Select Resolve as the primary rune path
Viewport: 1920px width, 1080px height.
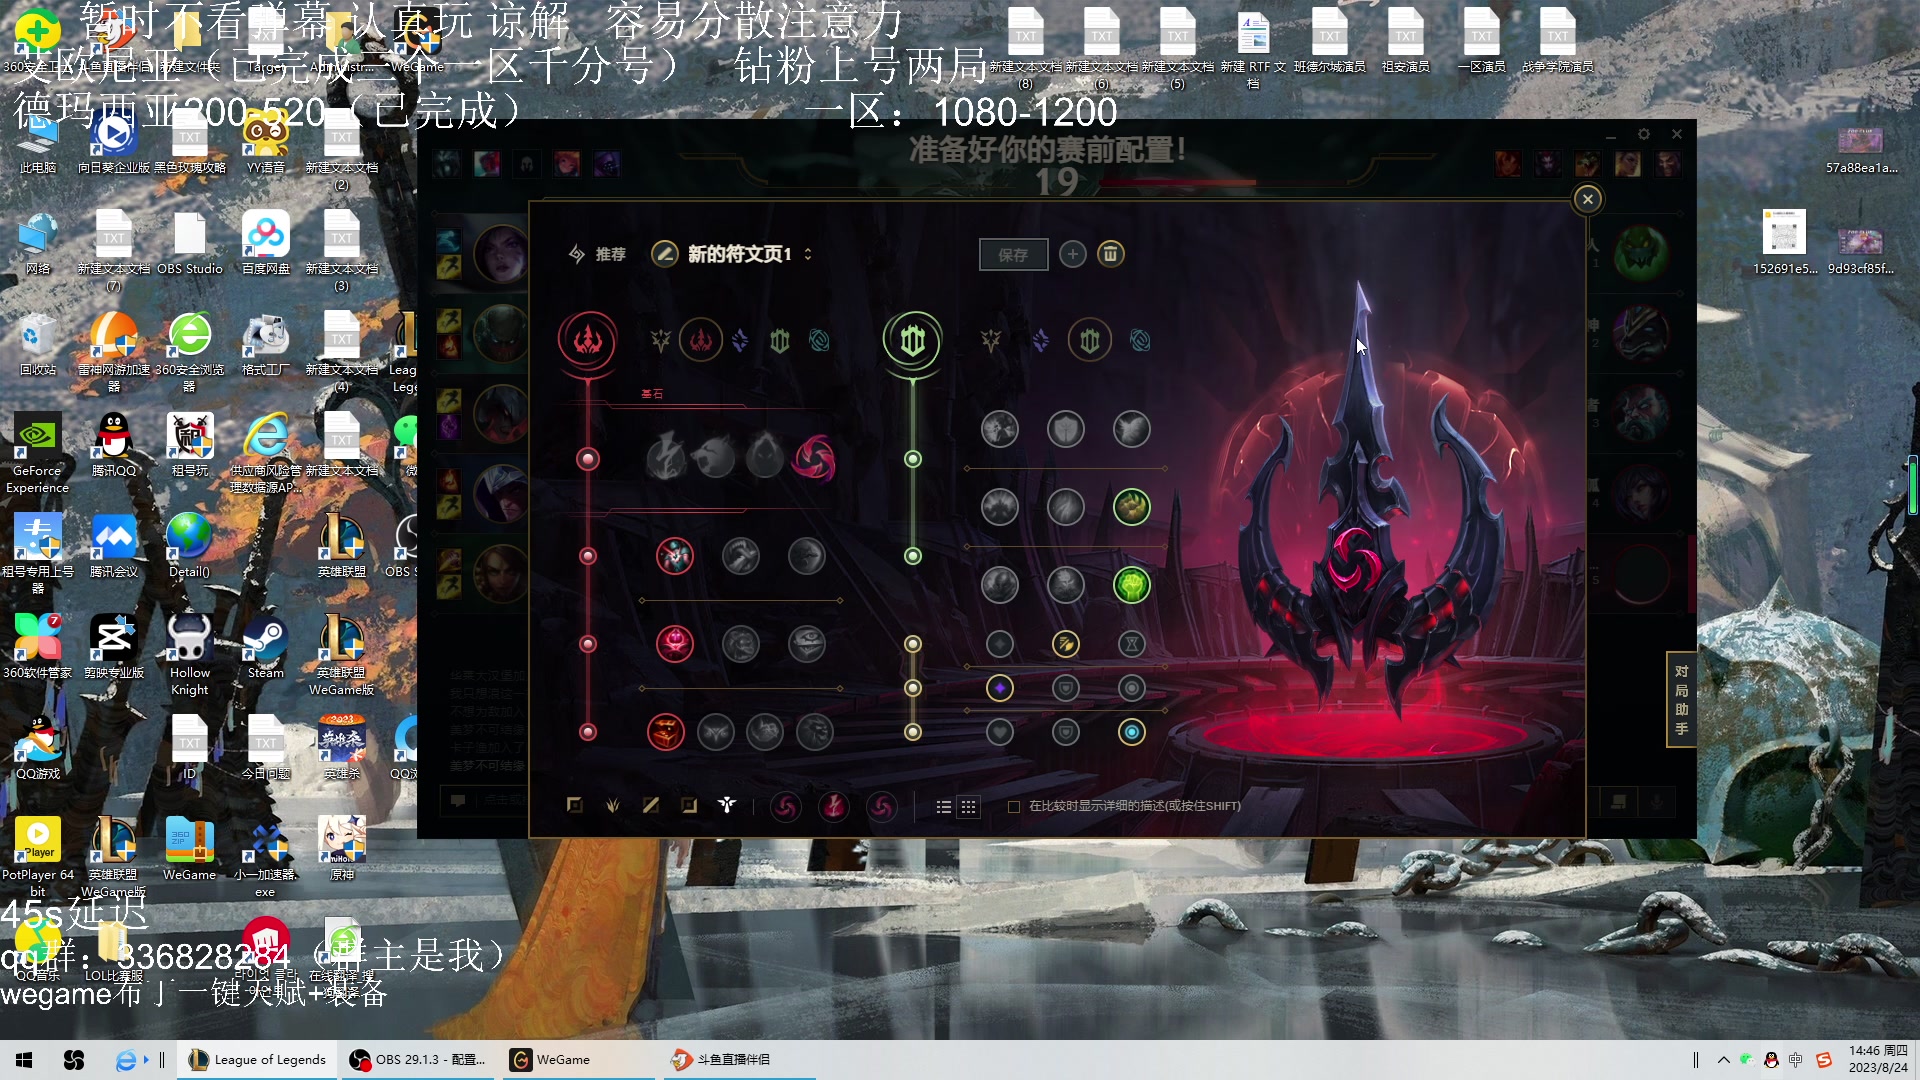tap(780, 341)
